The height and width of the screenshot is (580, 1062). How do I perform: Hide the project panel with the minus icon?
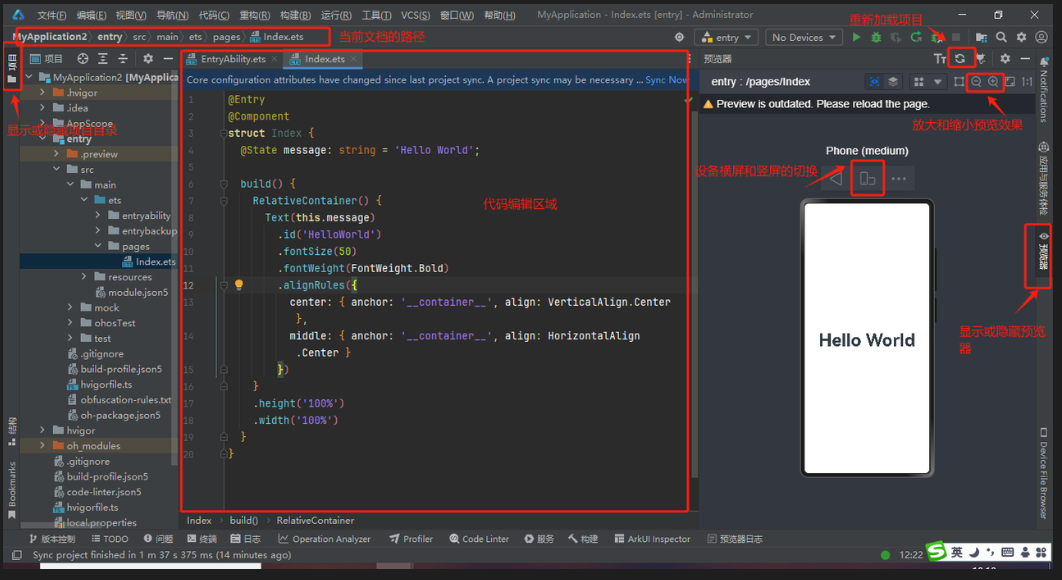168,59
